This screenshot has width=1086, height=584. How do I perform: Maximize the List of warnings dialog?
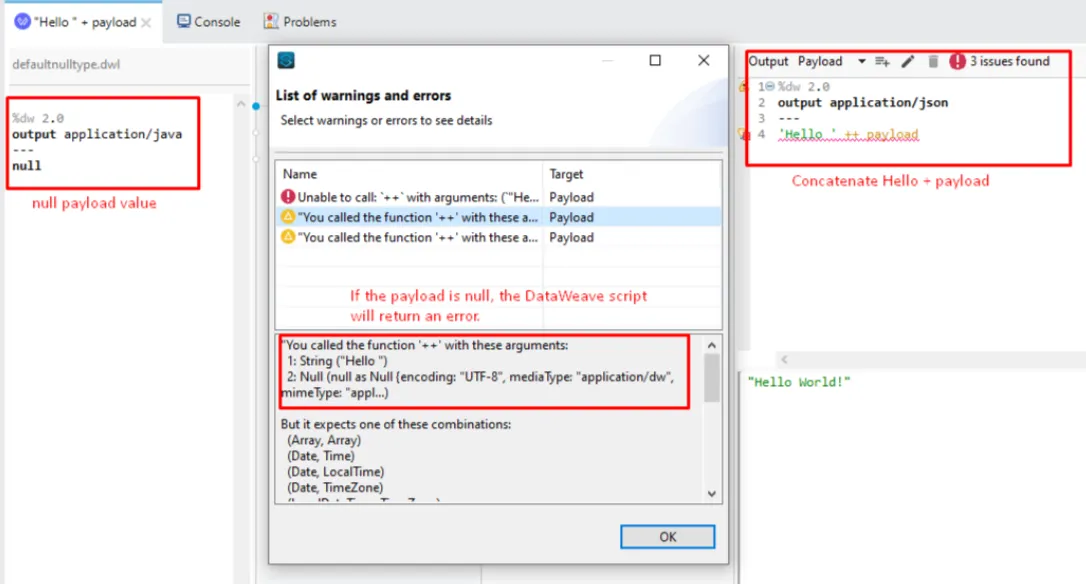pos(655,60)
